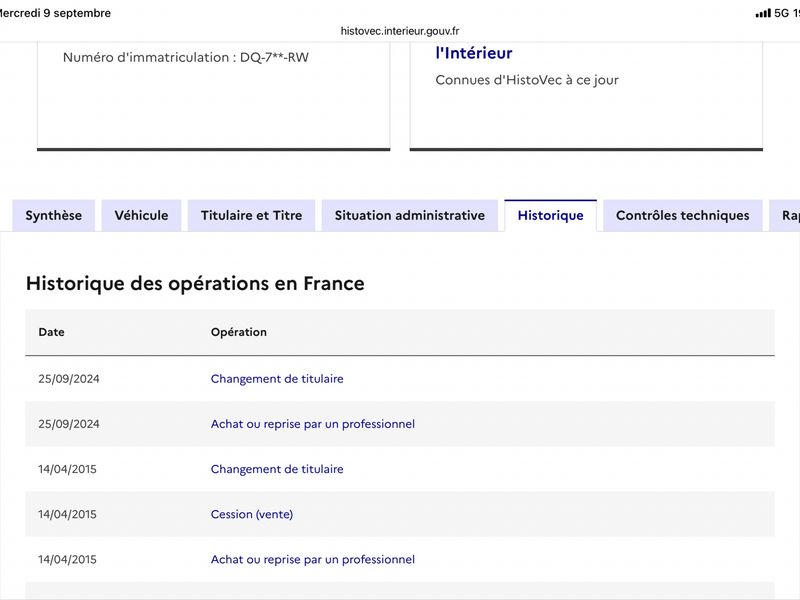Open the Synthèse tab
Viewport: 800px width, 600px height.
pyautogui.click(x=54, y=216)
